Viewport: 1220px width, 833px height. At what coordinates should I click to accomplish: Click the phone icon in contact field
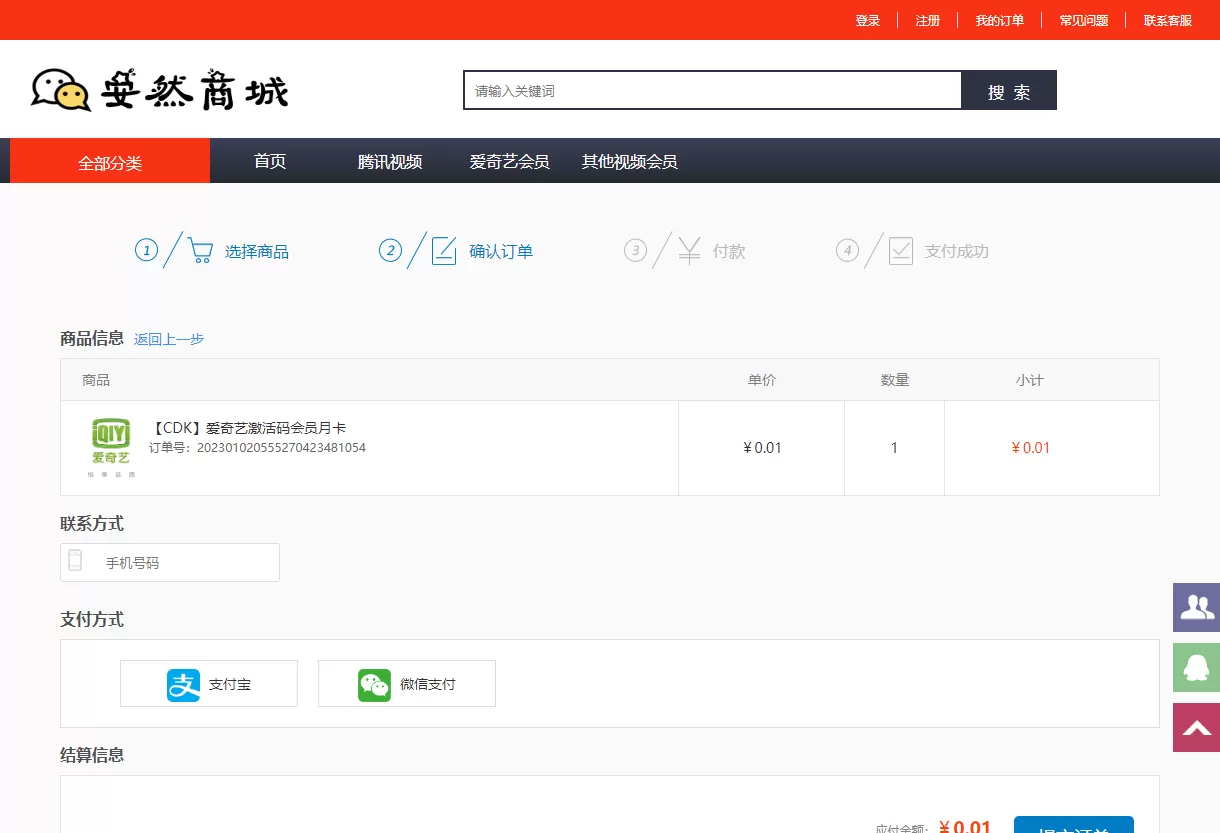(75, 561)
